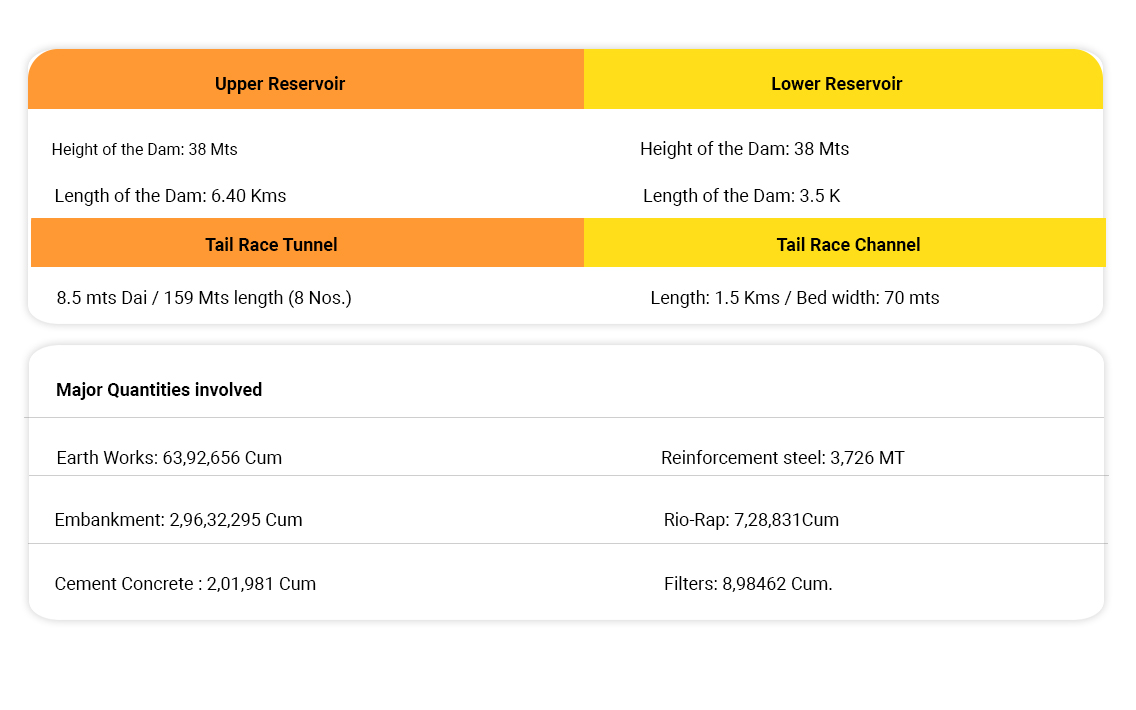The width and height of the screenshot is (1136, 710).
Task: Select the Cement Concrete quantity row
Action: pyautogui.click(x=185, y=584)
